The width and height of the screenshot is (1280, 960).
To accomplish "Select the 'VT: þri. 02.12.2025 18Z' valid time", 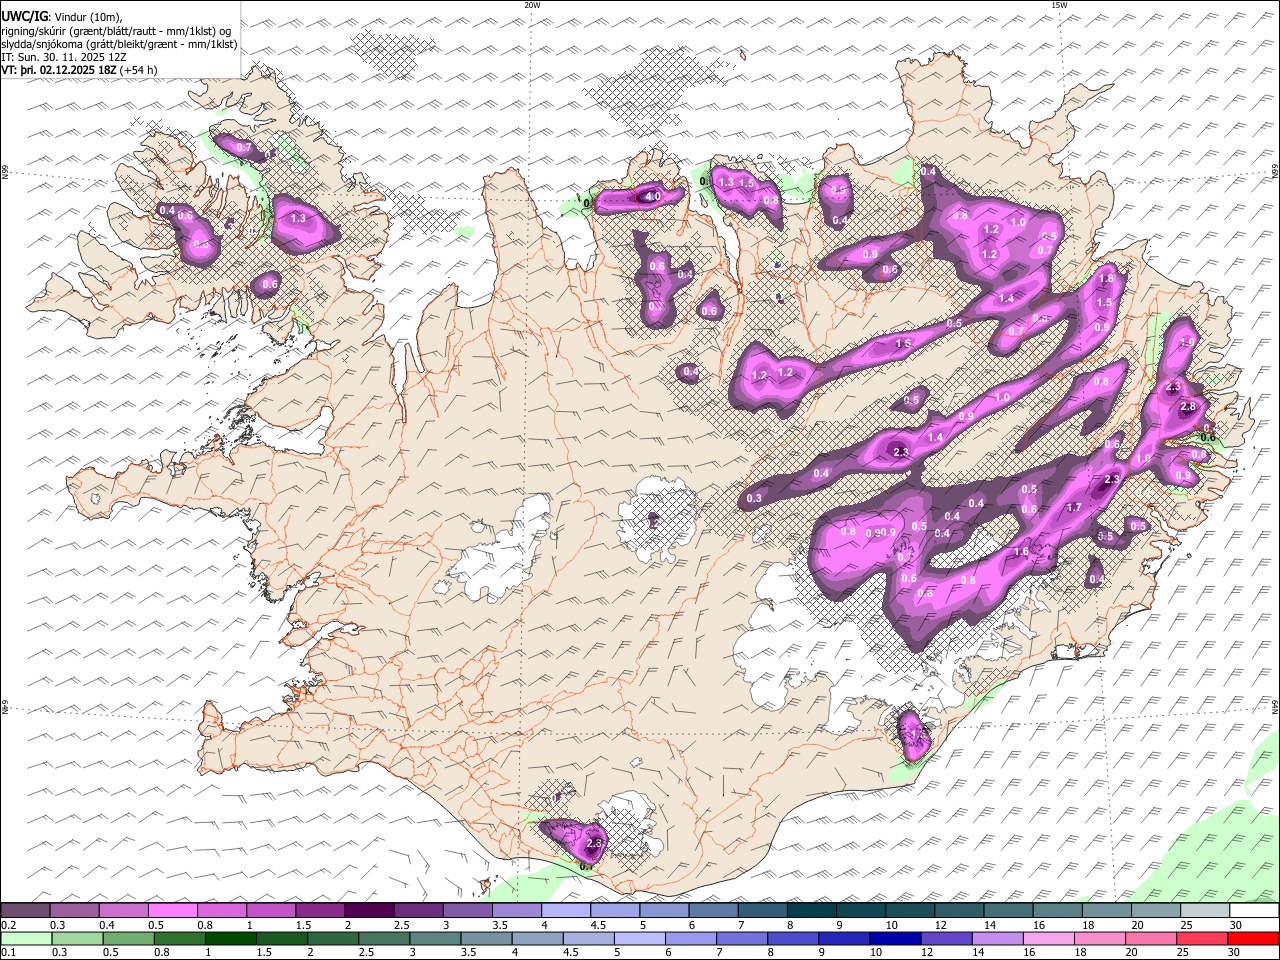I will pyautogui.click(x=59, y=71).
